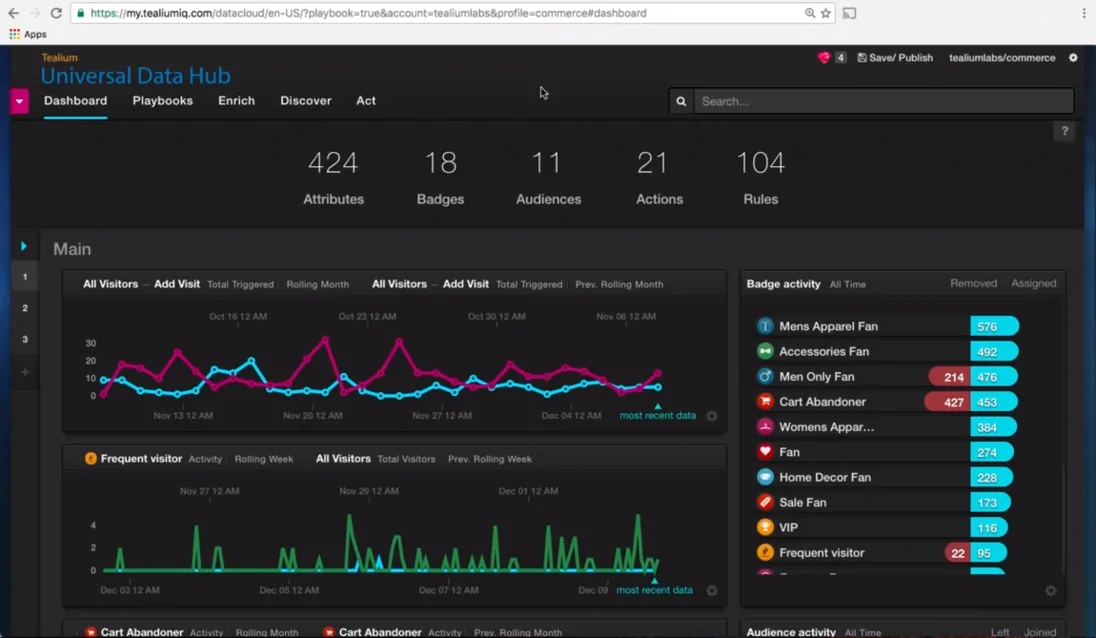Viewport: 1096px width, 638px height.
Task: Click the Womens Apparel badge icon
Action: click(x=765, y=426)
